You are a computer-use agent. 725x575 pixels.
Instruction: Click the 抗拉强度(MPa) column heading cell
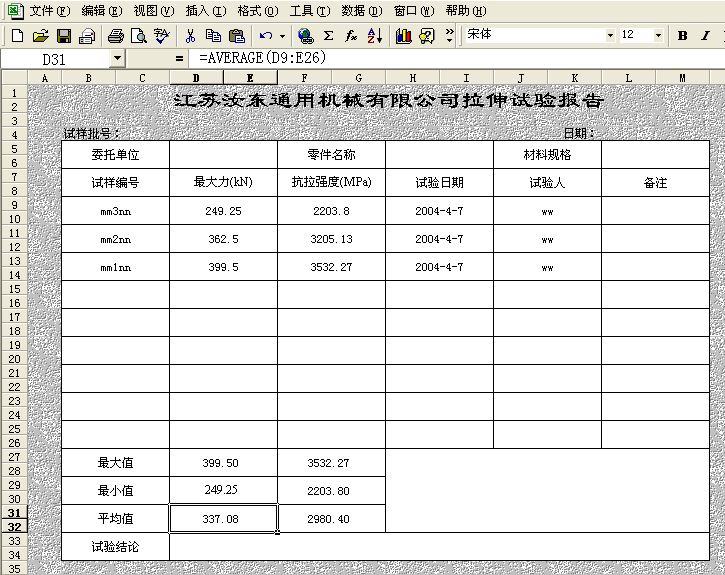tap(332, 183)
